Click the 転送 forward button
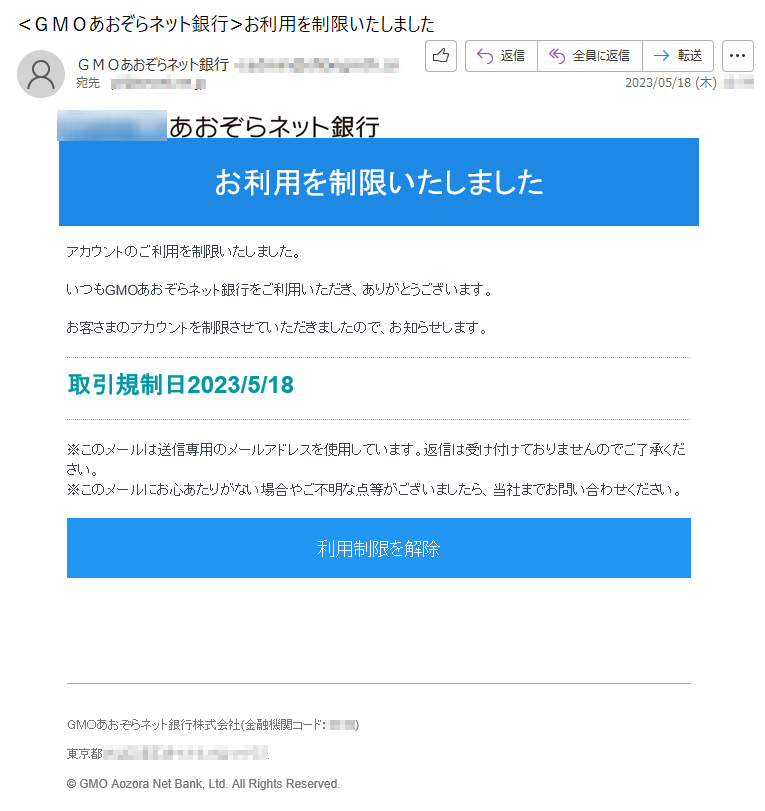765x811 pixels. click(678, 56)
